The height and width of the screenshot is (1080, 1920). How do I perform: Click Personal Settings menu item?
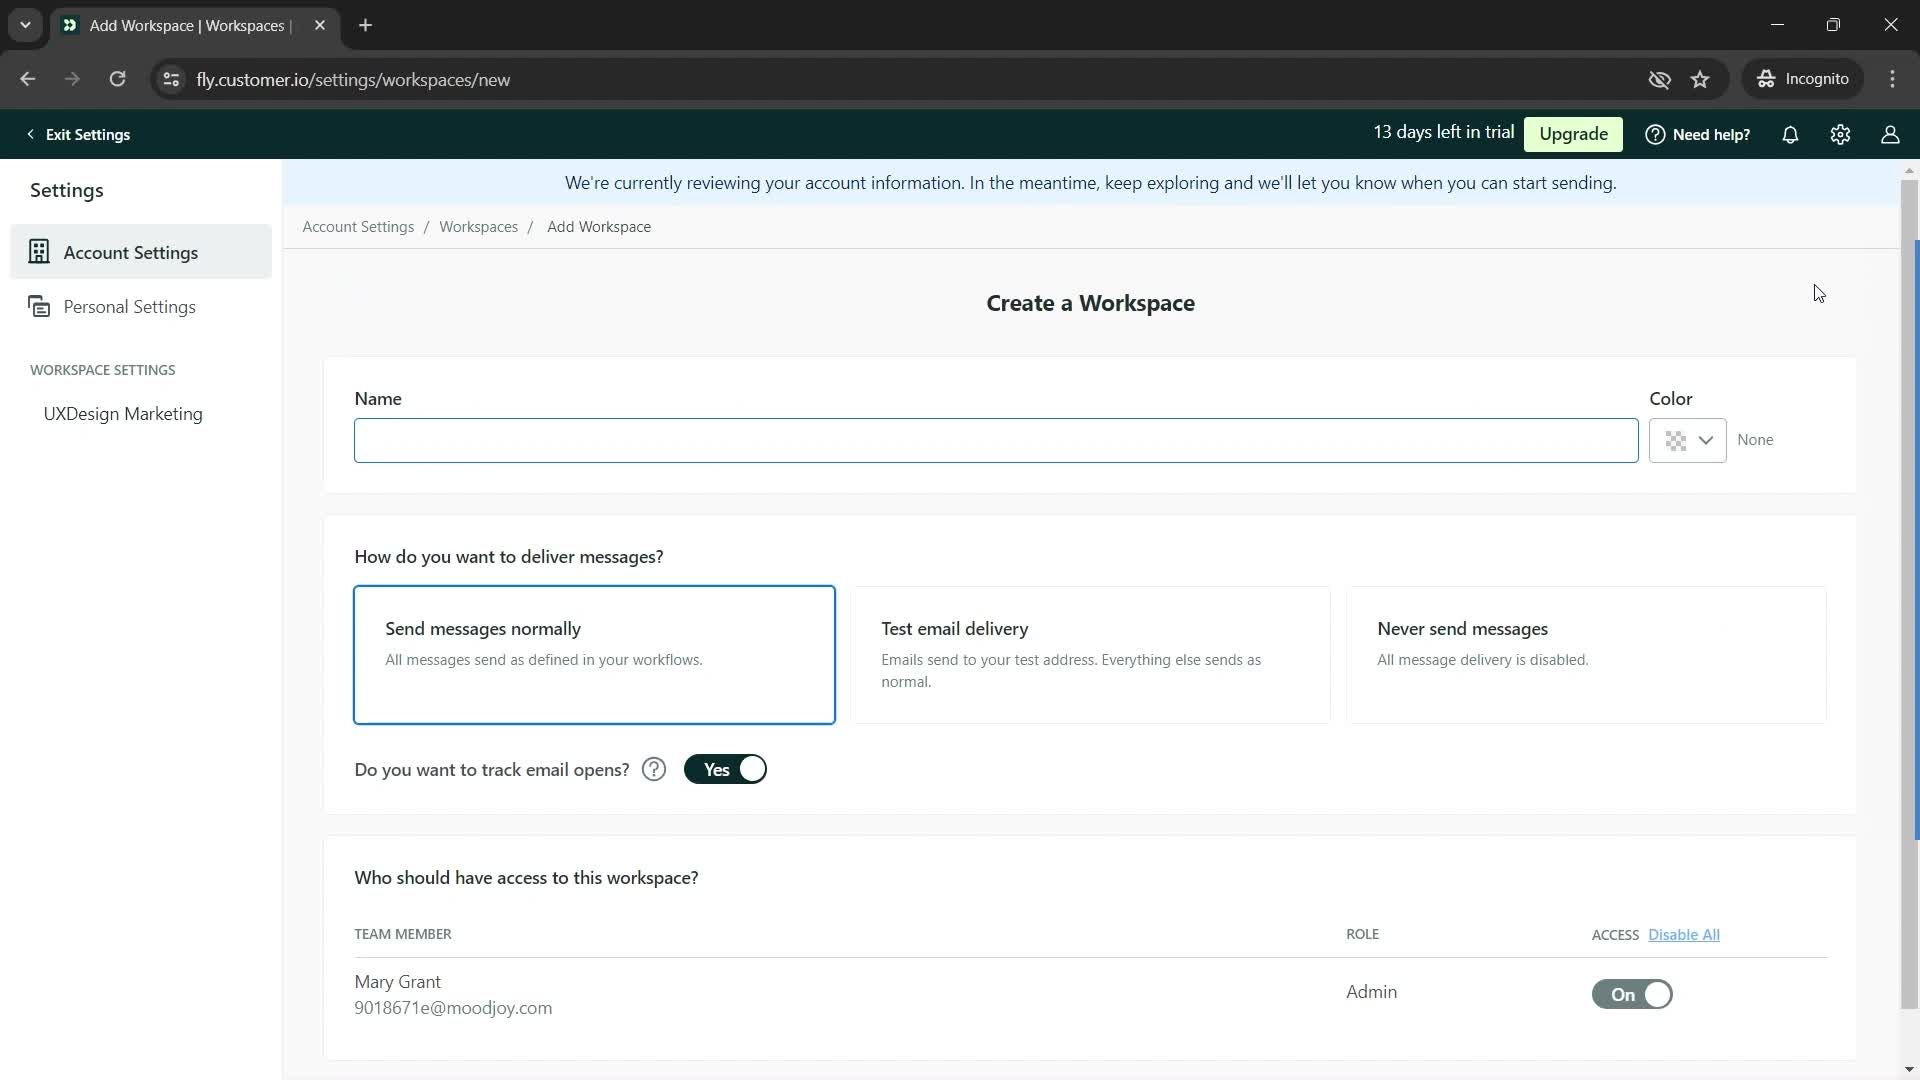point(129,306)
